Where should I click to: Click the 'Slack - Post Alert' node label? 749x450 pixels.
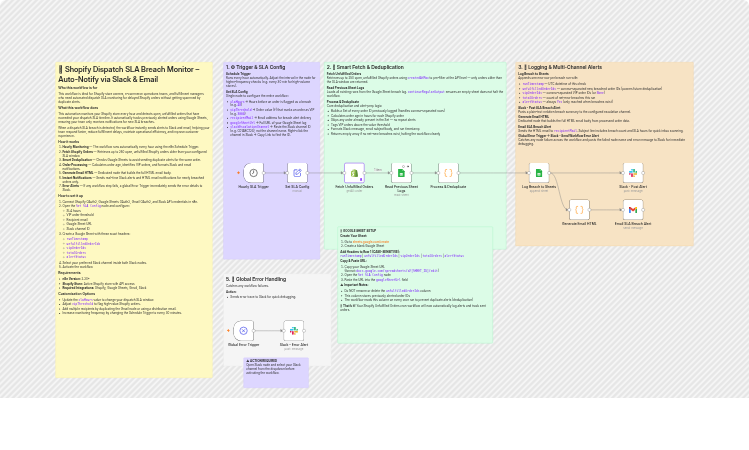pyautogui.click(x=633, y=187)
